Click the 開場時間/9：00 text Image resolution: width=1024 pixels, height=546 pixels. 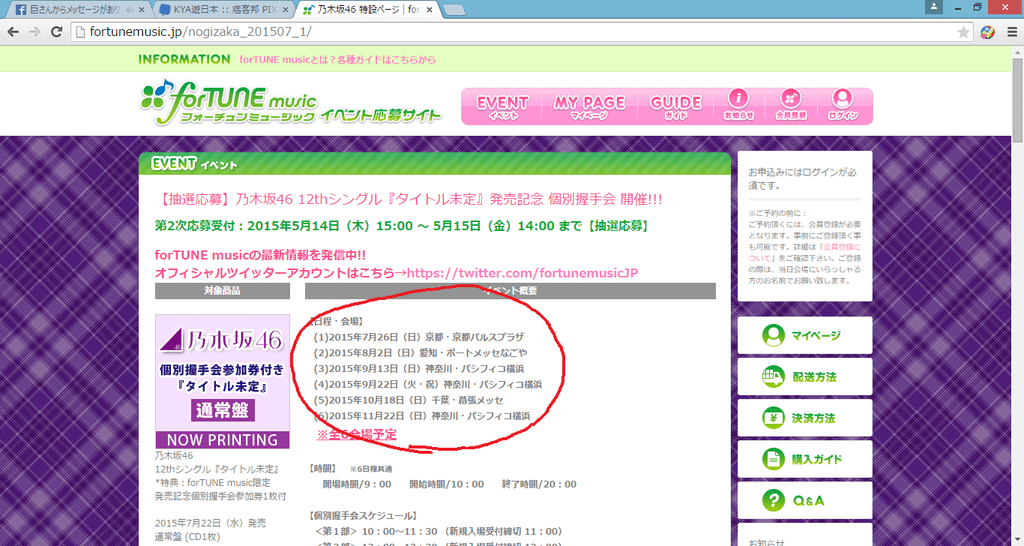(357, 484)
